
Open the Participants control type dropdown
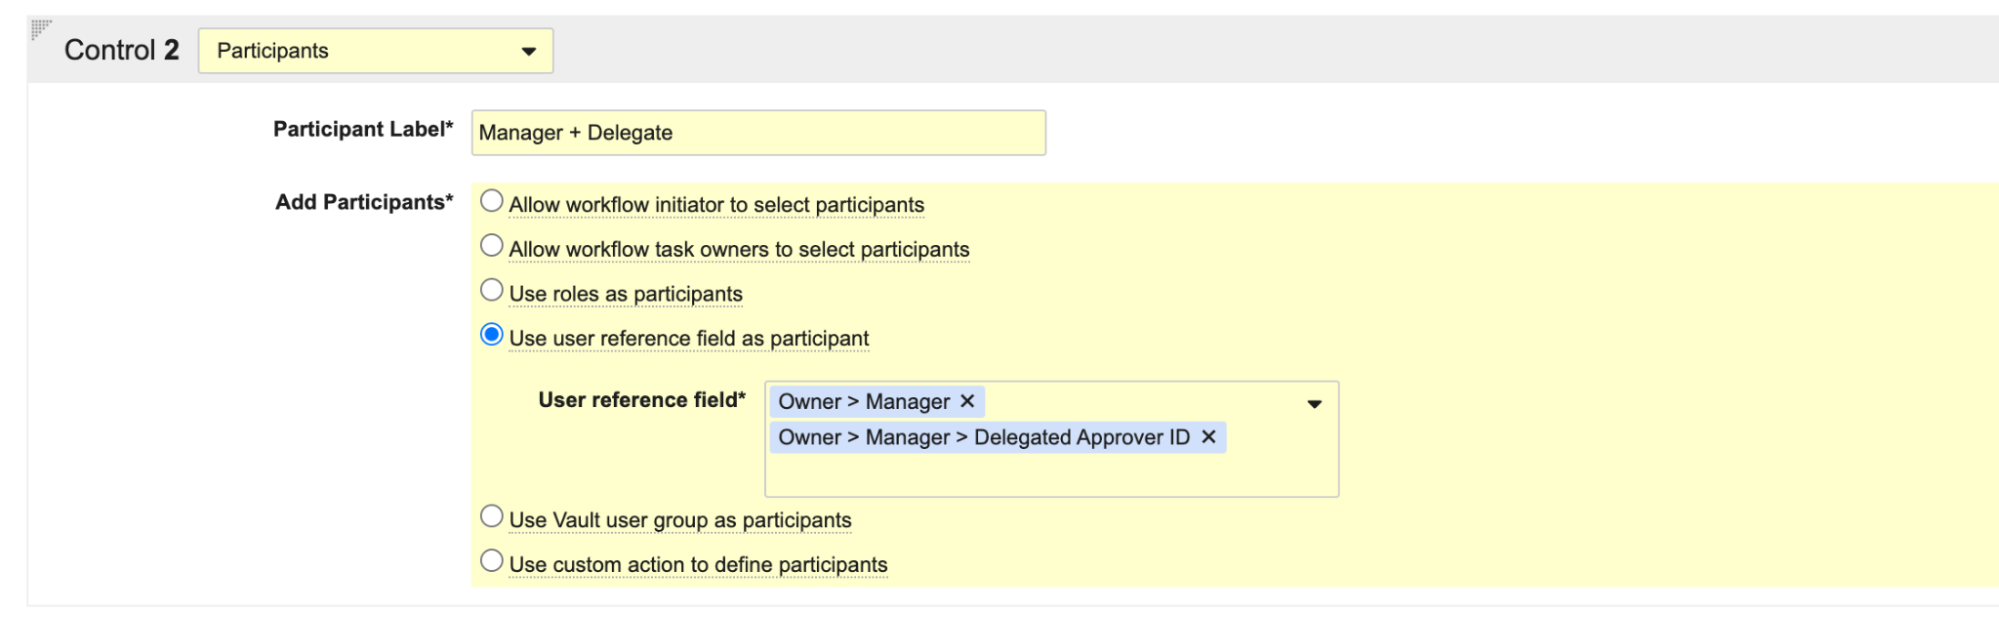375,51
